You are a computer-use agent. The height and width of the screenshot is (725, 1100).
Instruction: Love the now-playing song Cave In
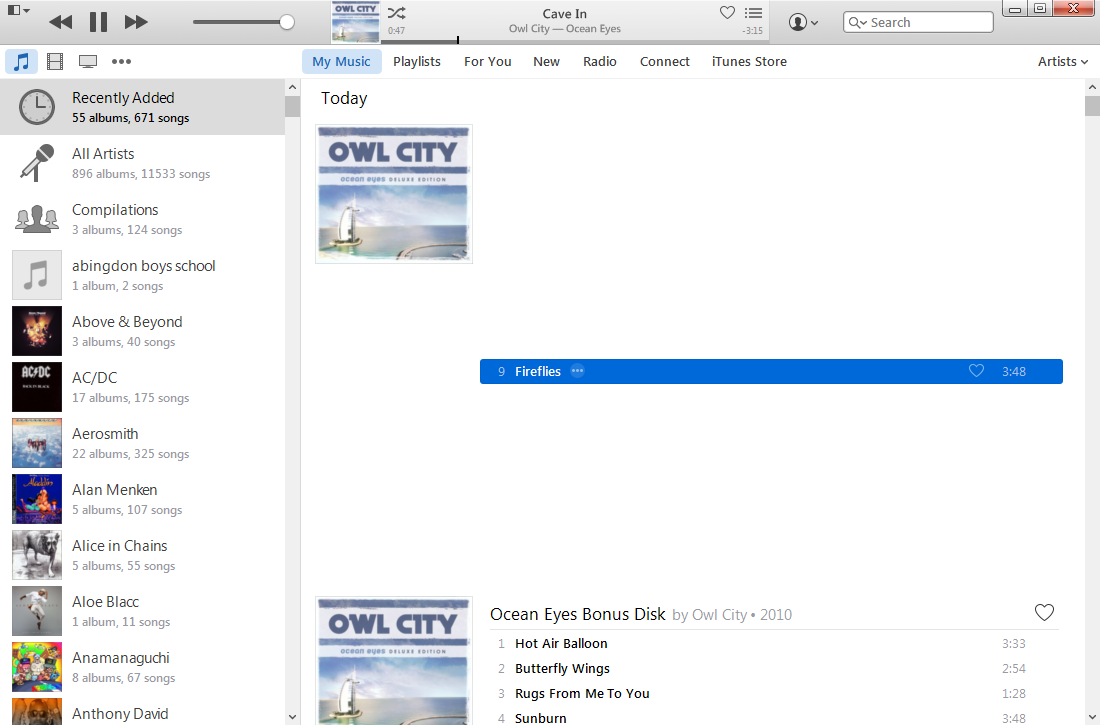tap(727, 12)
